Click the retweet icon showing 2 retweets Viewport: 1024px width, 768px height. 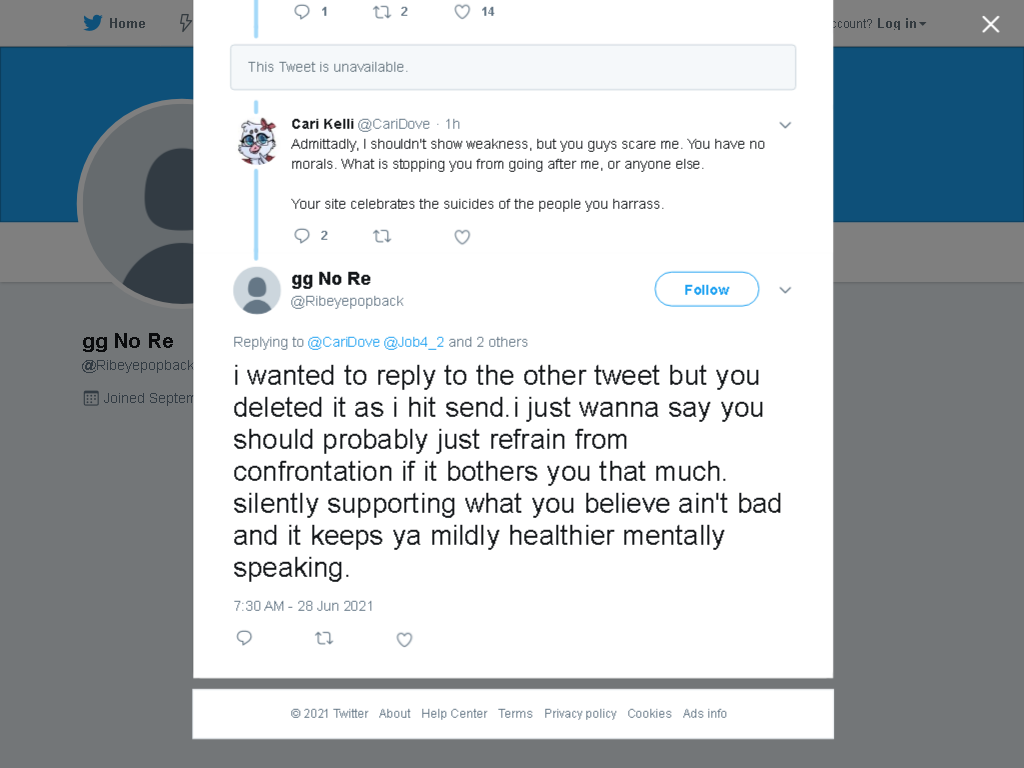pos(382,12)
